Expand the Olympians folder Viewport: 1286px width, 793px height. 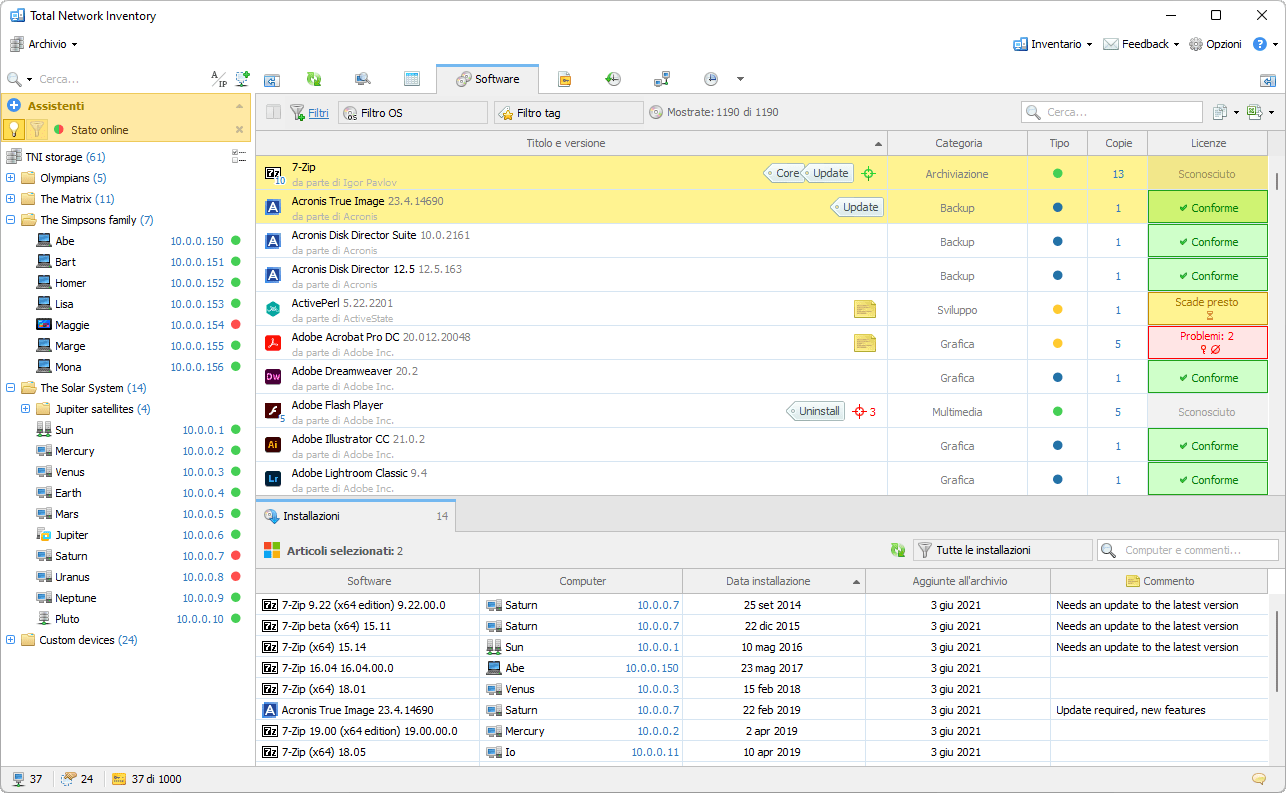[x=11, y=178]
